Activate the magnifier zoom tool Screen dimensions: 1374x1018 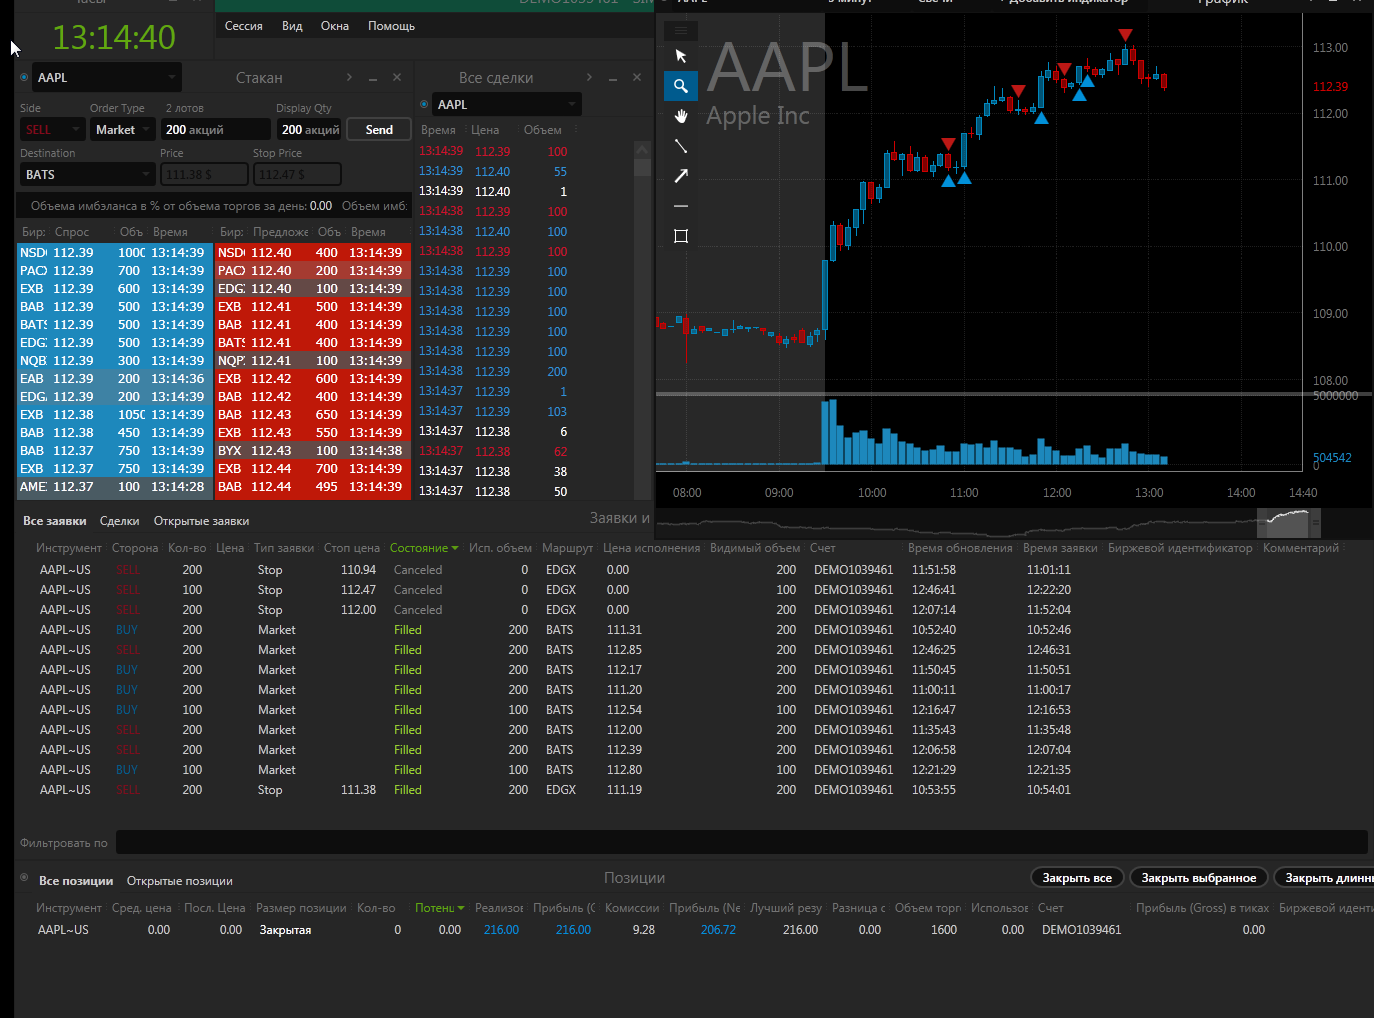pos(681,86)
